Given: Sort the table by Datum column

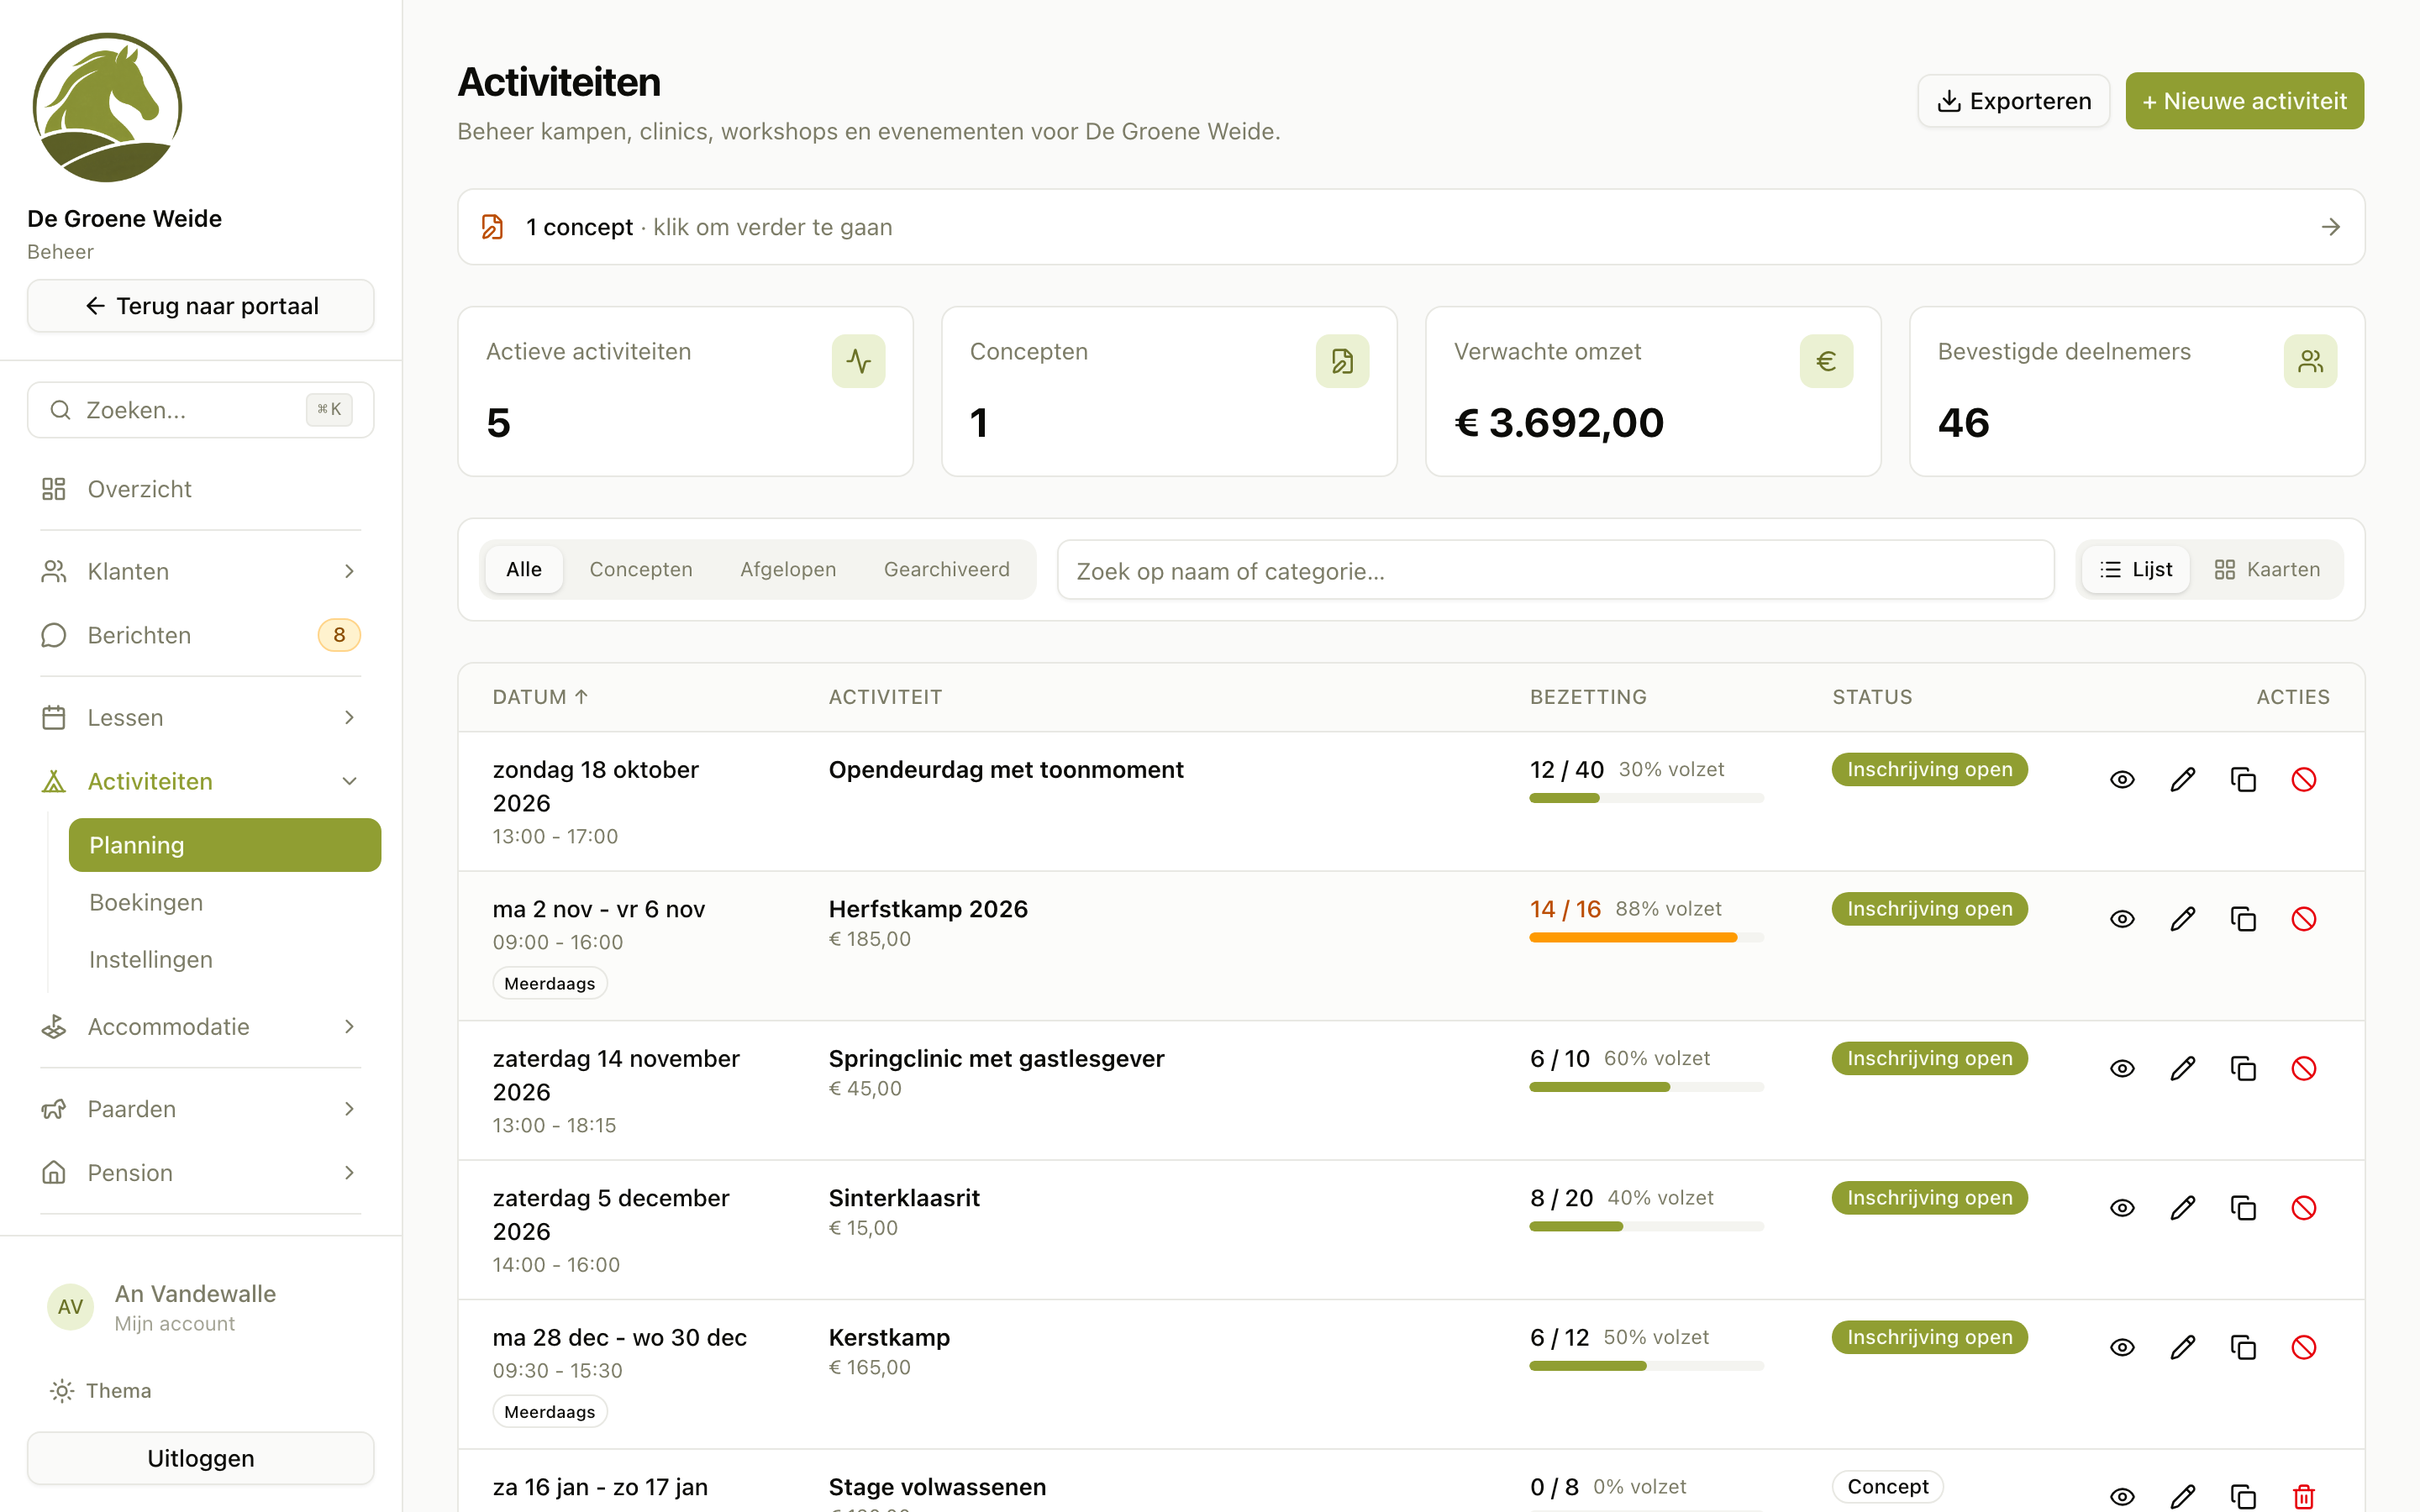Looking at the screenshot, I should tap(540, 697).
